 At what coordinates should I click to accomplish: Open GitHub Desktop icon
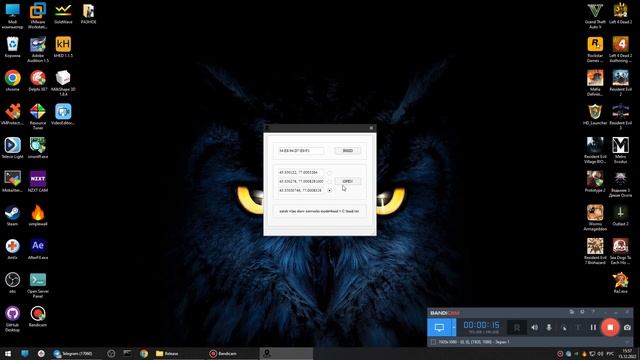[13, 319]
